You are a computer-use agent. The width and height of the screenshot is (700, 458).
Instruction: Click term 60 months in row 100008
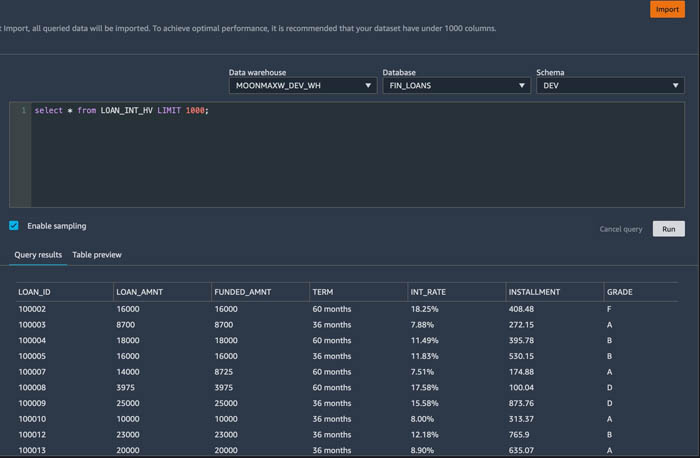point(332,387)
